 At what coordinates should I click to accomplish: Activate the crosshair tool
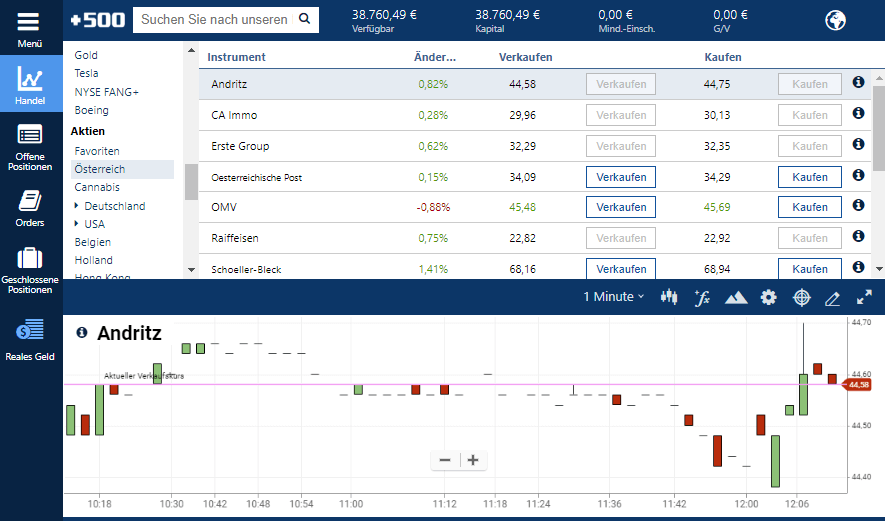(x=801, y=297)
